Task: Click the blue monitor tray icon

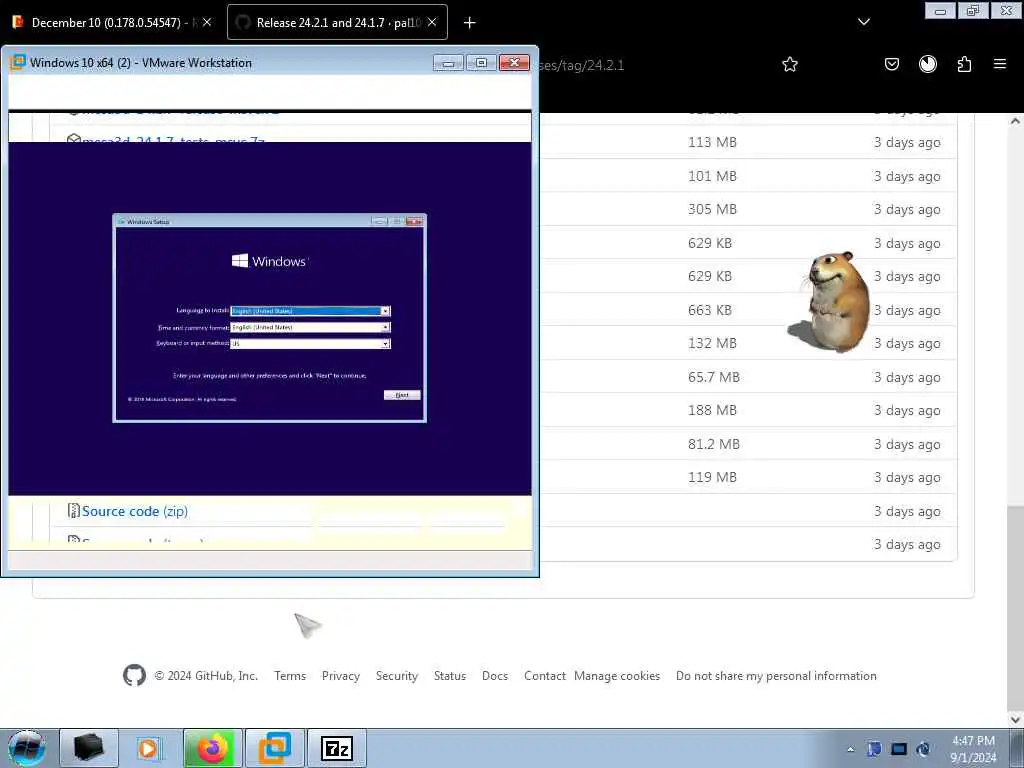Action: click(899, 749)
